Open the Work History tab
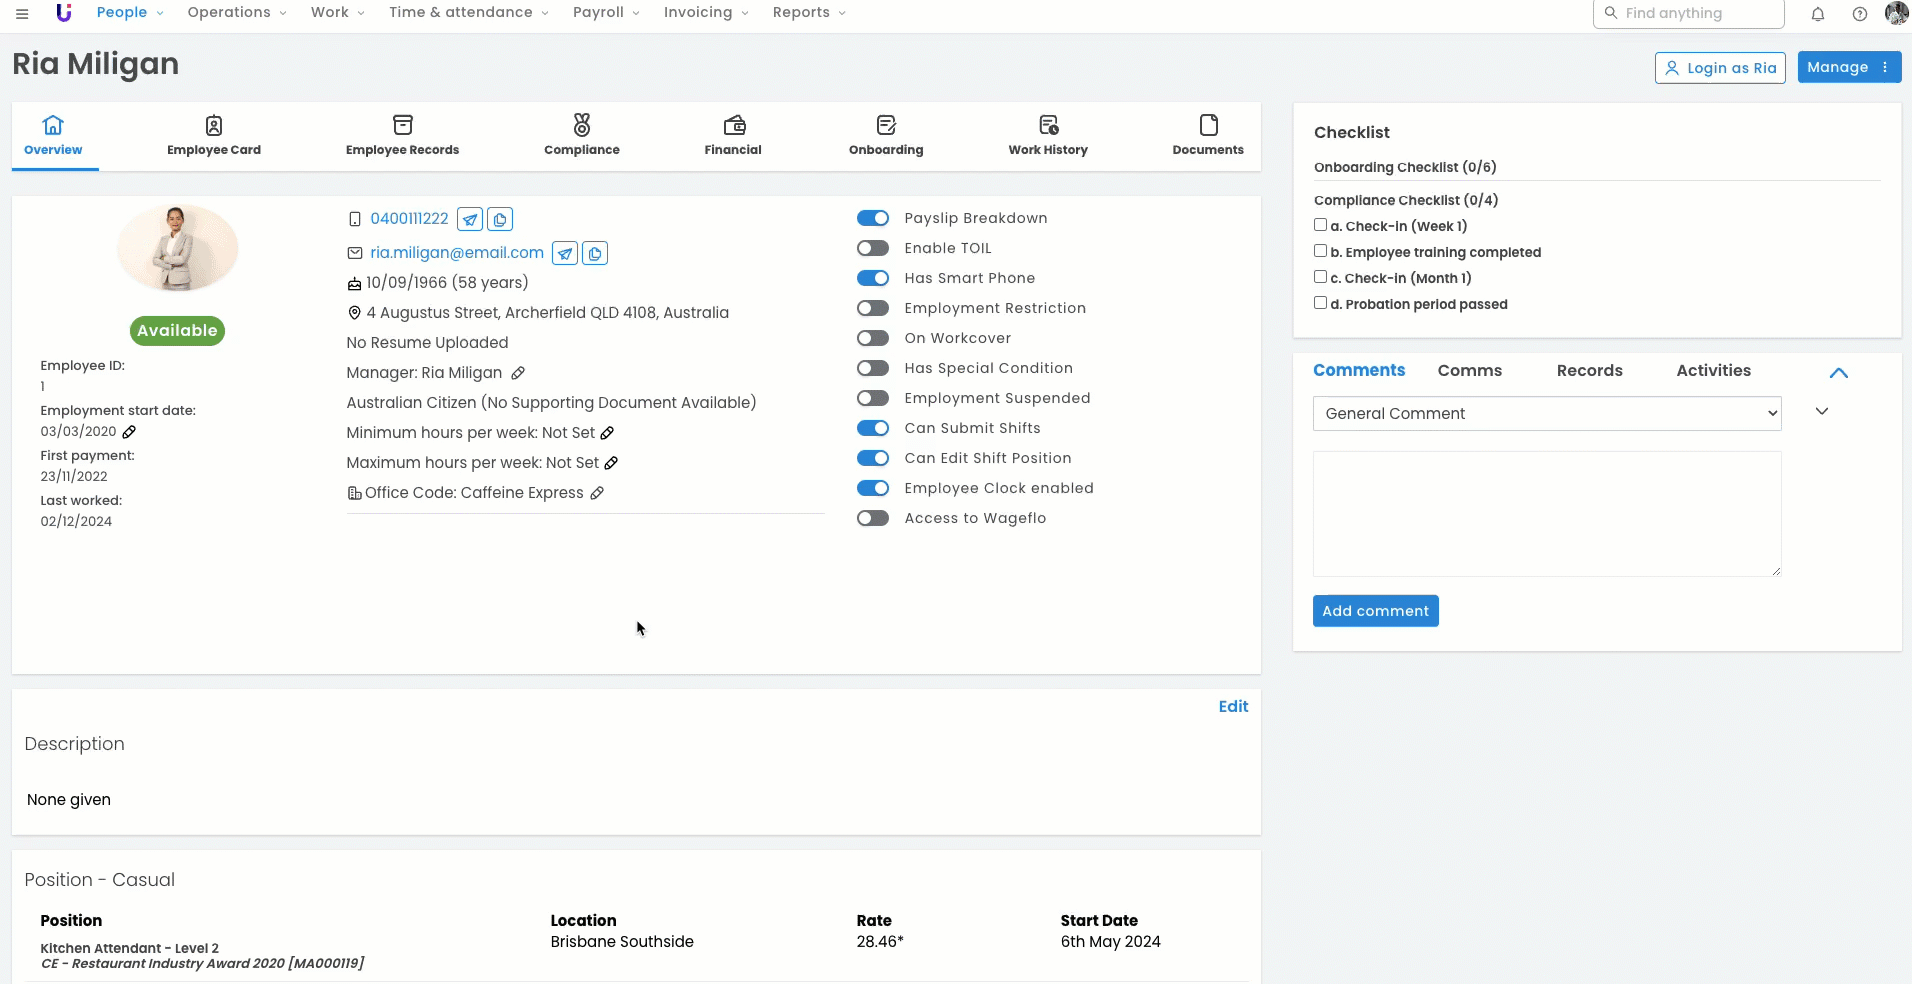Viewport: 1912px width, 984px height. tap(1047, 135)
